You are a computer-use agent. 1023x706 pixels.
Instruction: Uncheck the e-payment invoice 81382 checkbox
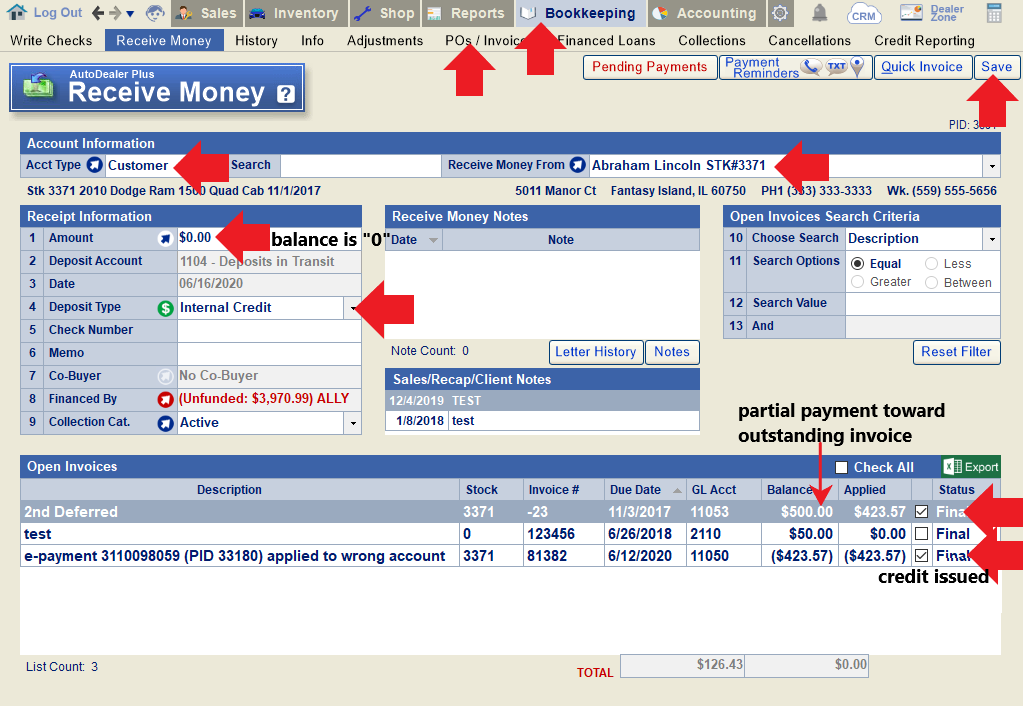point(921,556)
